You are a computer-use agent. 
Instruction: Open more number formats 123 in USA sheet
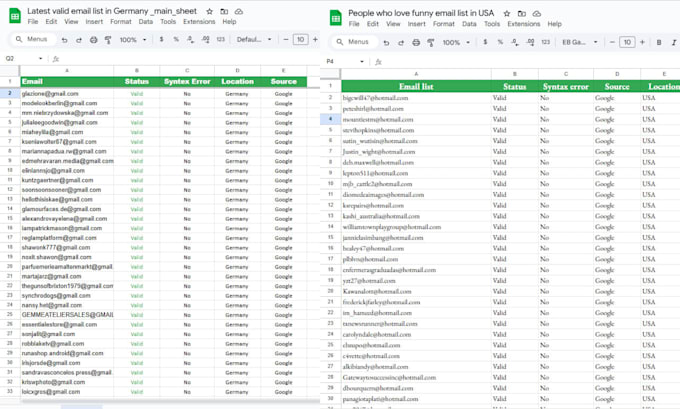point(545,42)
